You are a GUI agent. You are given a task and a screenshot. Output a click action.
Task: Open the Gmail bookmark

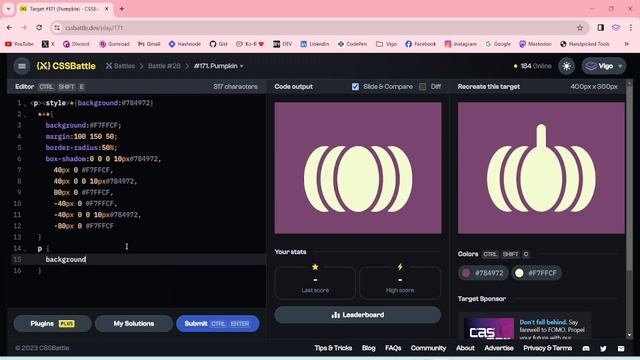149,44
